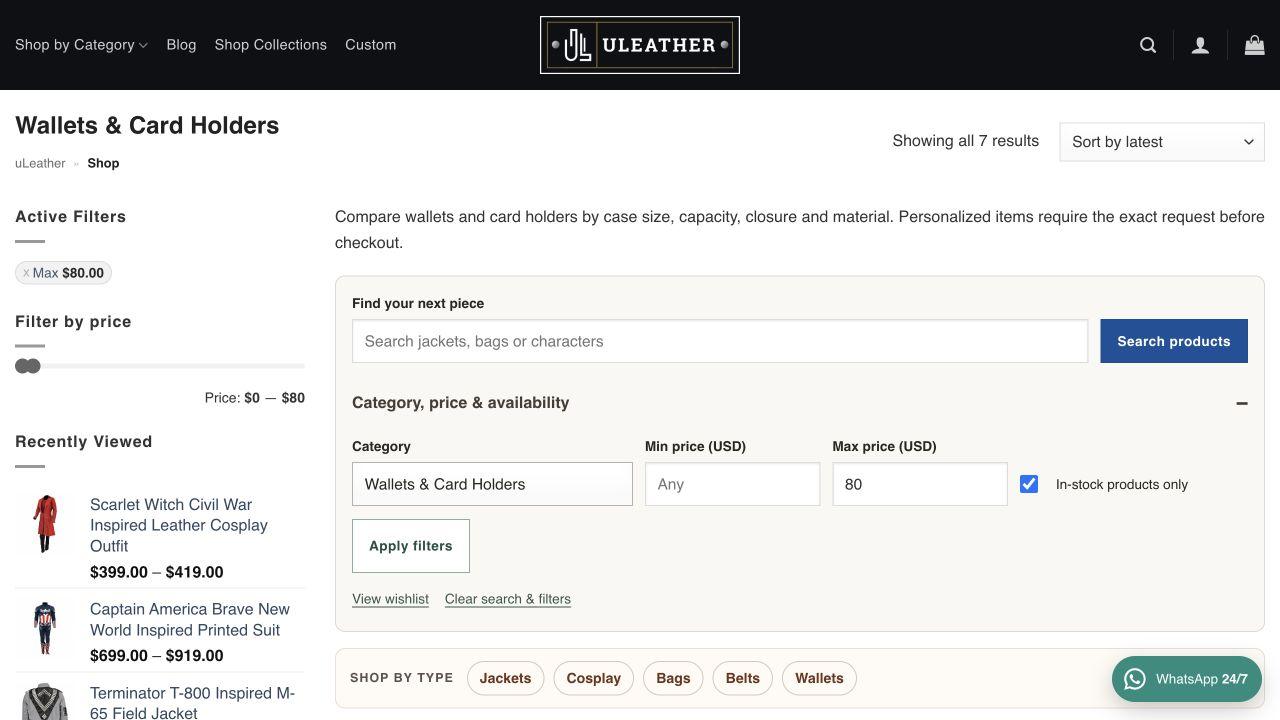Open Captain America Brave New World suit thumbnail
Screen dimensions: 1280x720
point(45,627)
